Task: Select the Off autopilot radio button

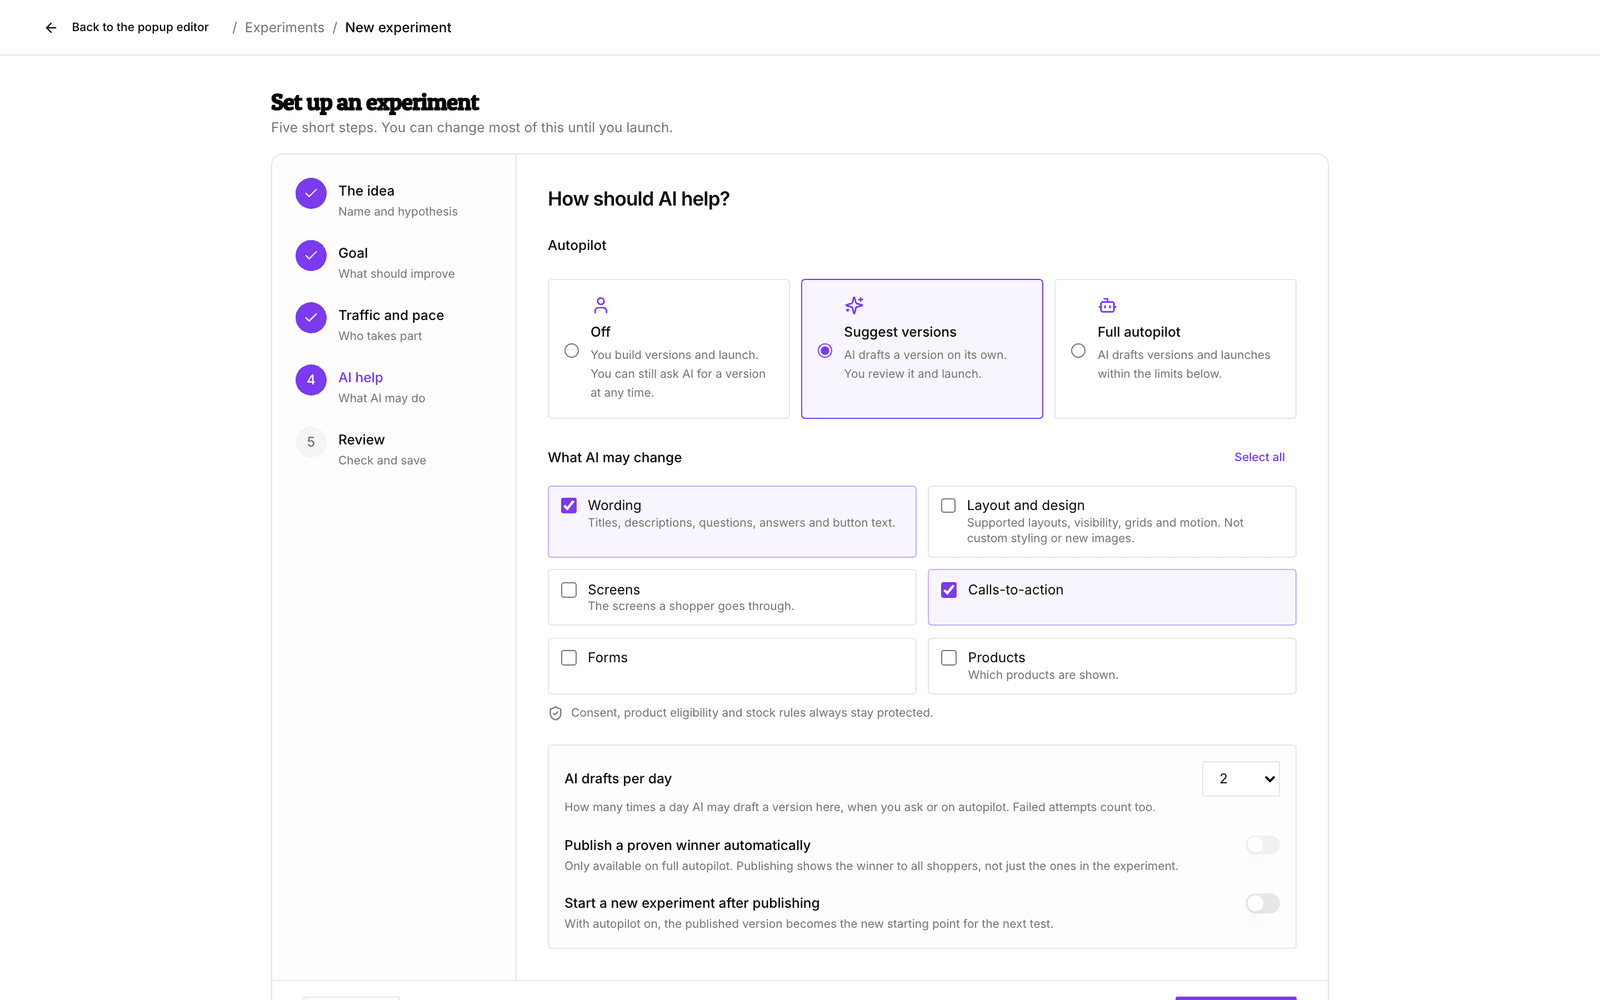Action: [x=572, y=351]
